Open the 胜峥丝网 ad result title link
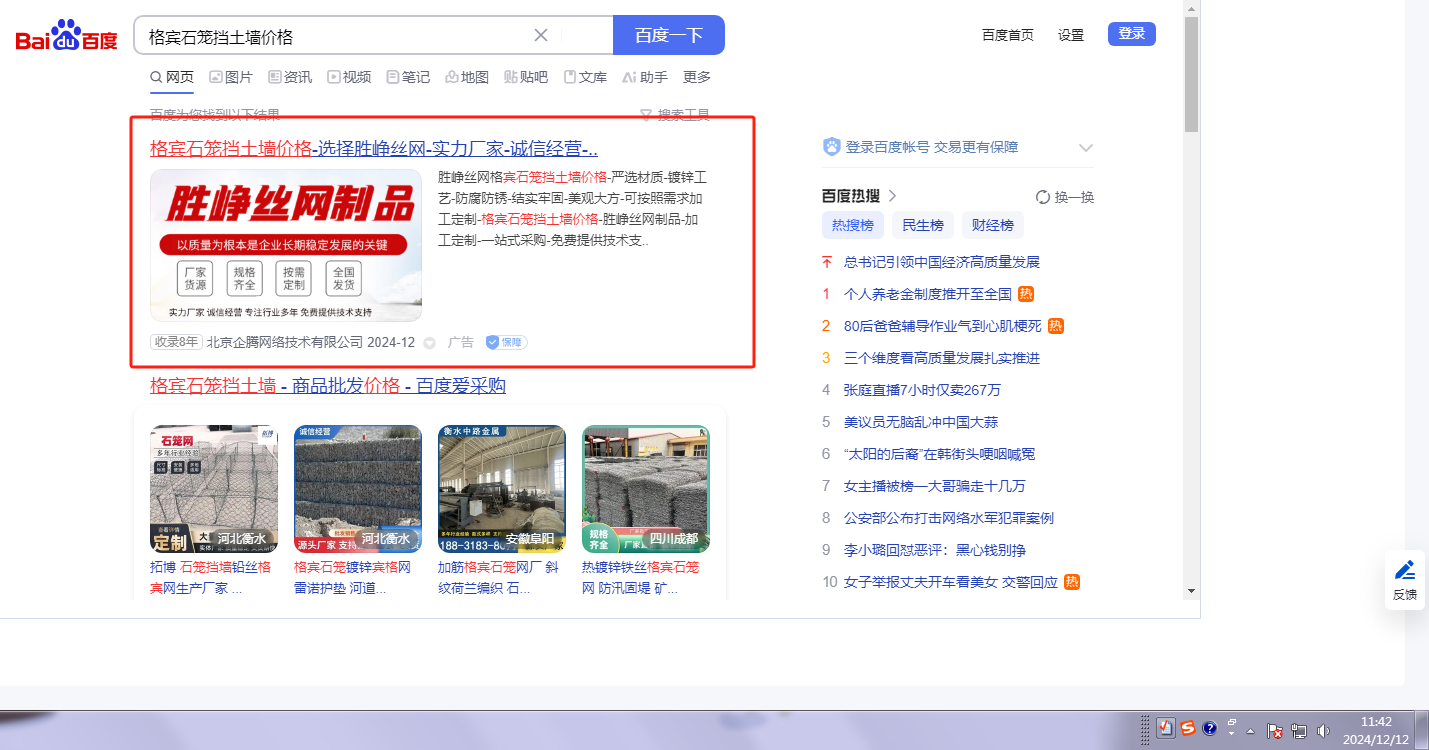 (x=374, y=149)
